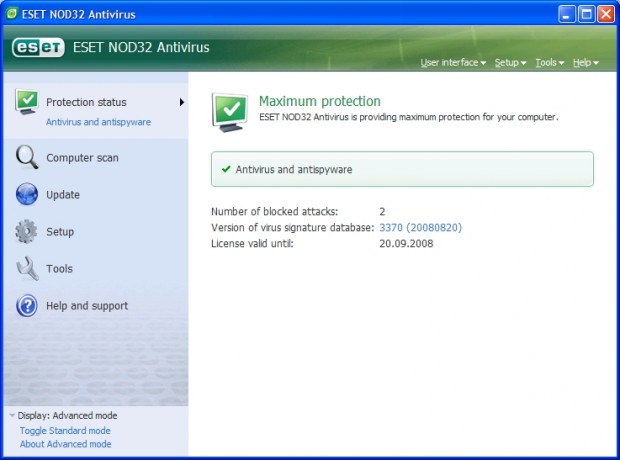Click the License valid until label
The width and height of the screenshot is (620, 460).
[x=252, y=243]
